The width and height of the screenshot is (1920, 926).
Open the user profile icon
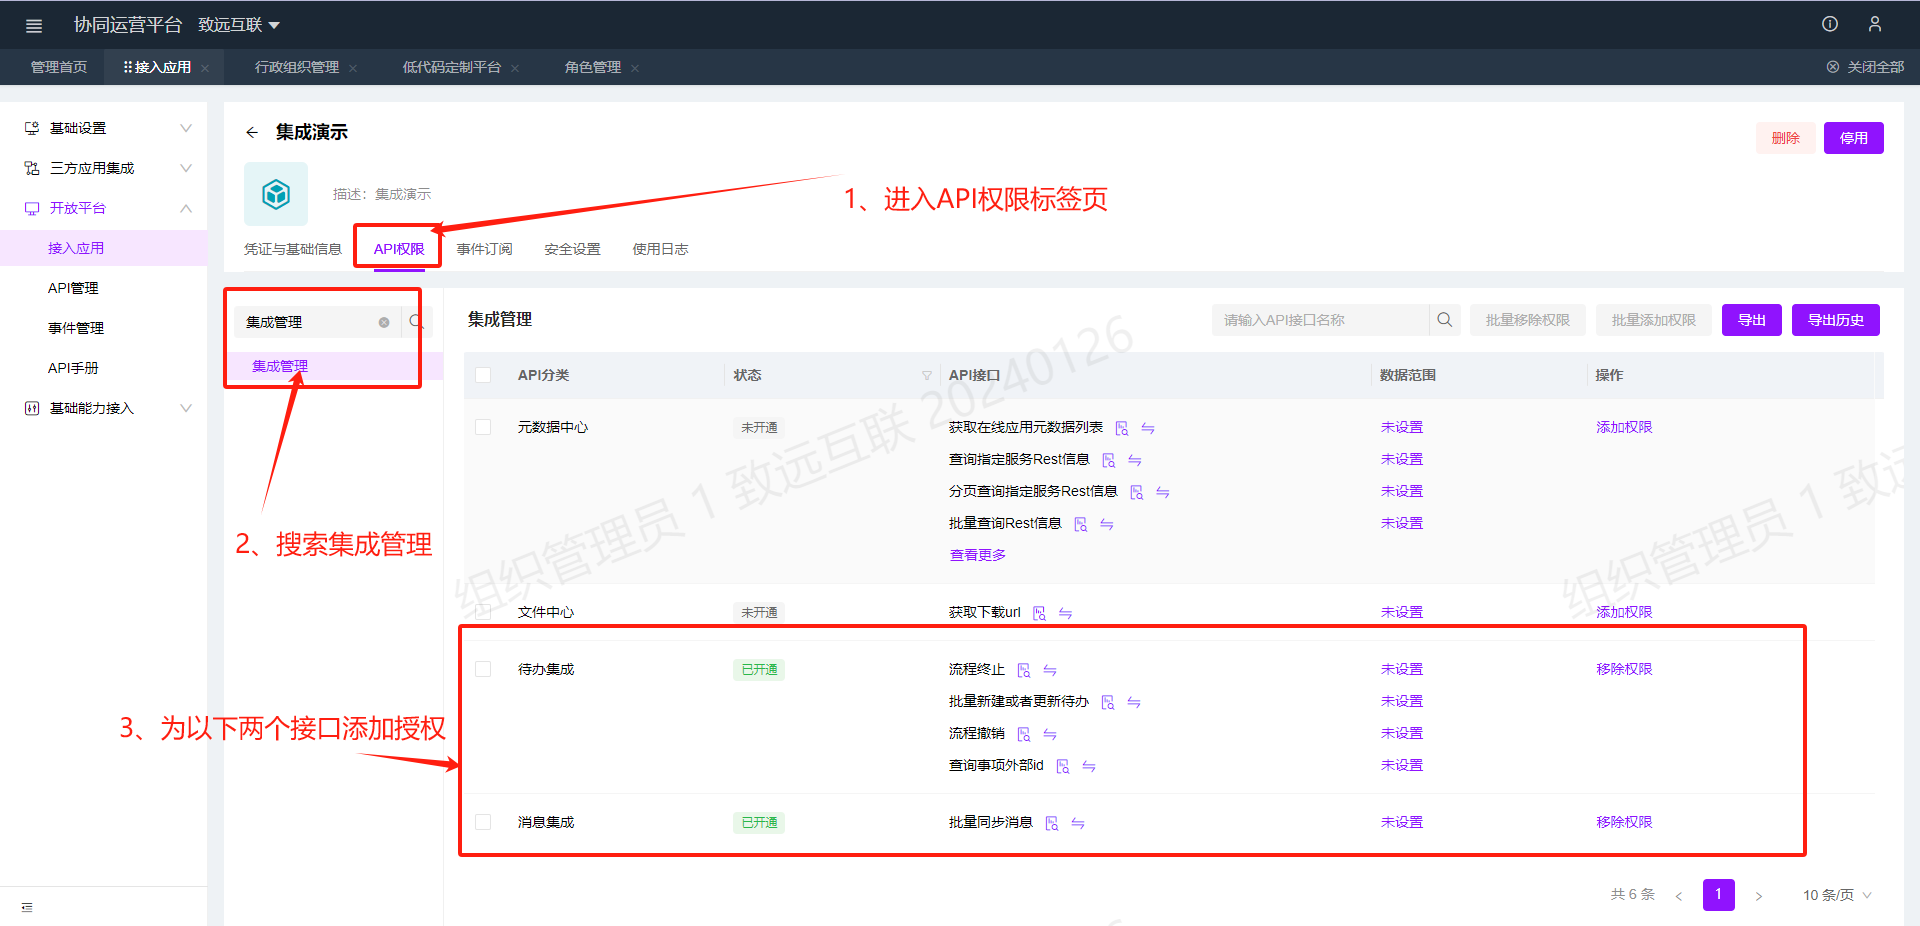coord(1875,24)
